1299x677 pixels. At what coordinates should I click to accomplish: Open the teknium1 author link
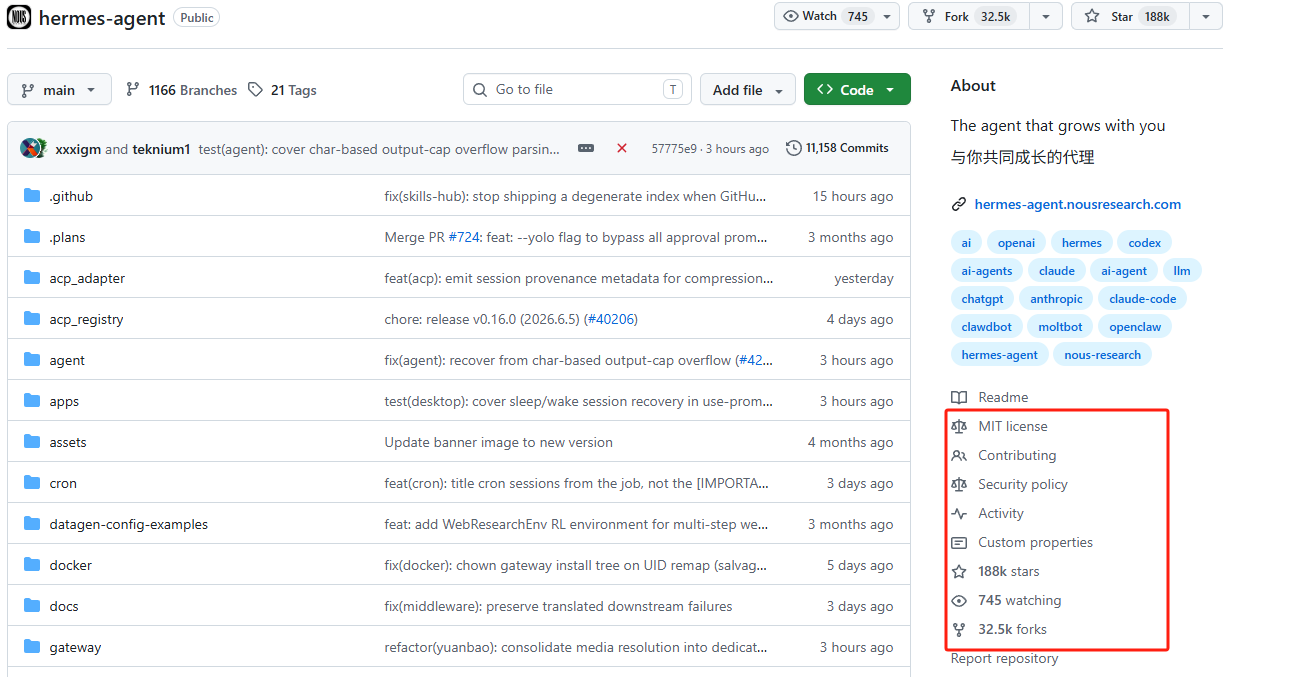(x=161, y=149)
